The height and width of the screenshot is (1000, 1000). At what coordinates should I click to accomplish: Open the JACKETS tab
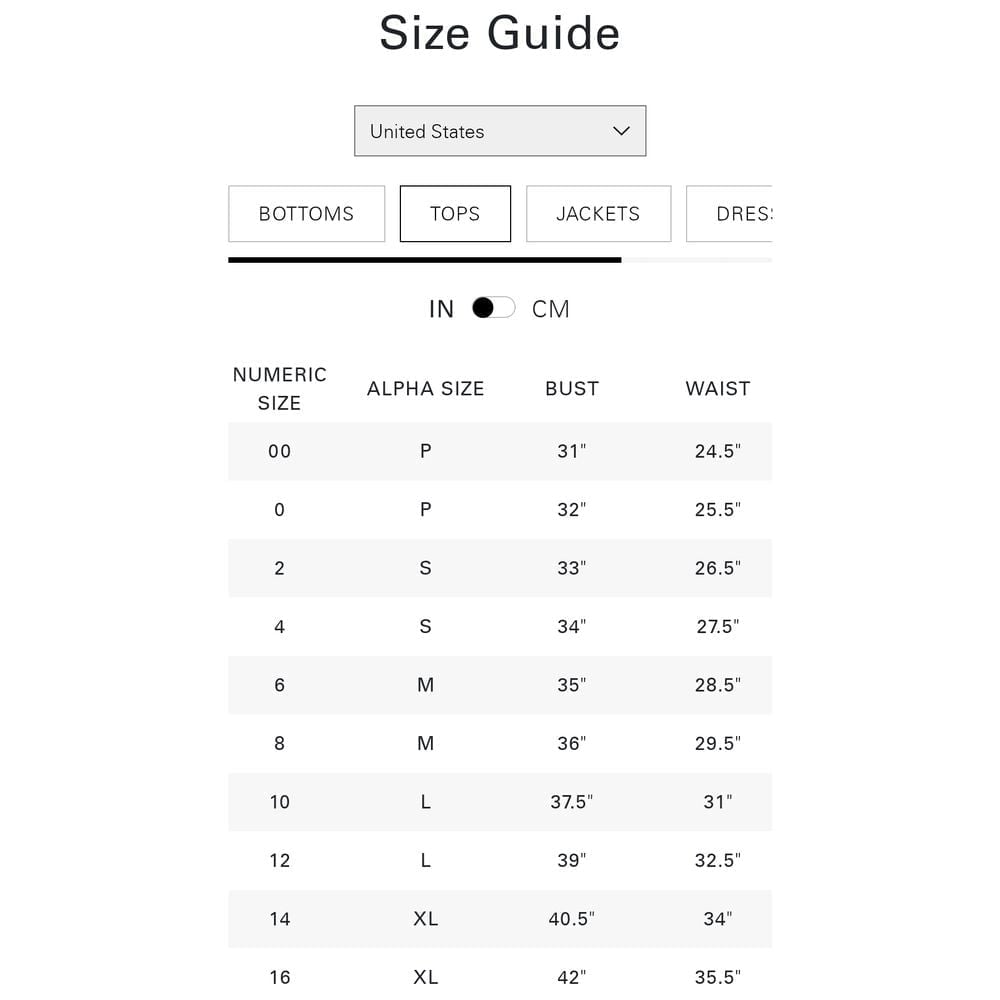pos(598,214)
